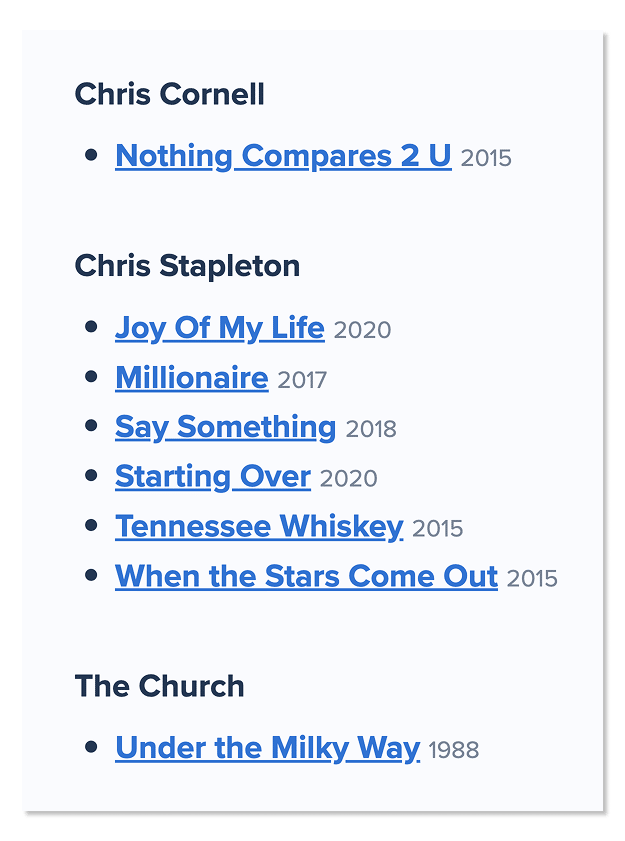Click the The Church heading
This screenshot has width=625, height=841.
click(160, 686)
